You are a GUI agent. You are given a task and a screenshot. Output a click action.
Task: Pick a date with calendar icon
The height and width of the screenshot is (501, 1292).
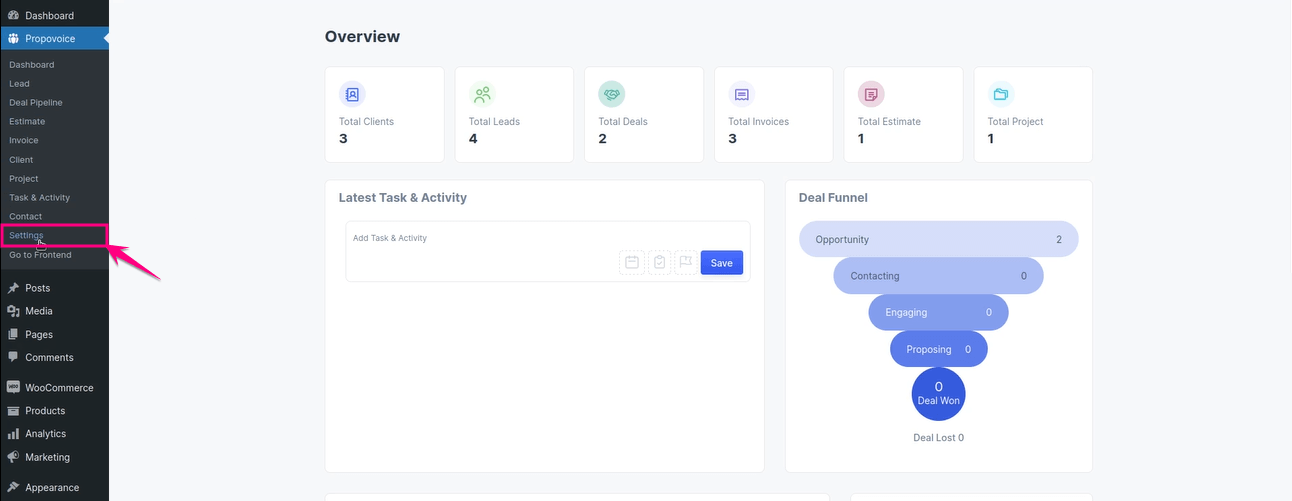632,263
